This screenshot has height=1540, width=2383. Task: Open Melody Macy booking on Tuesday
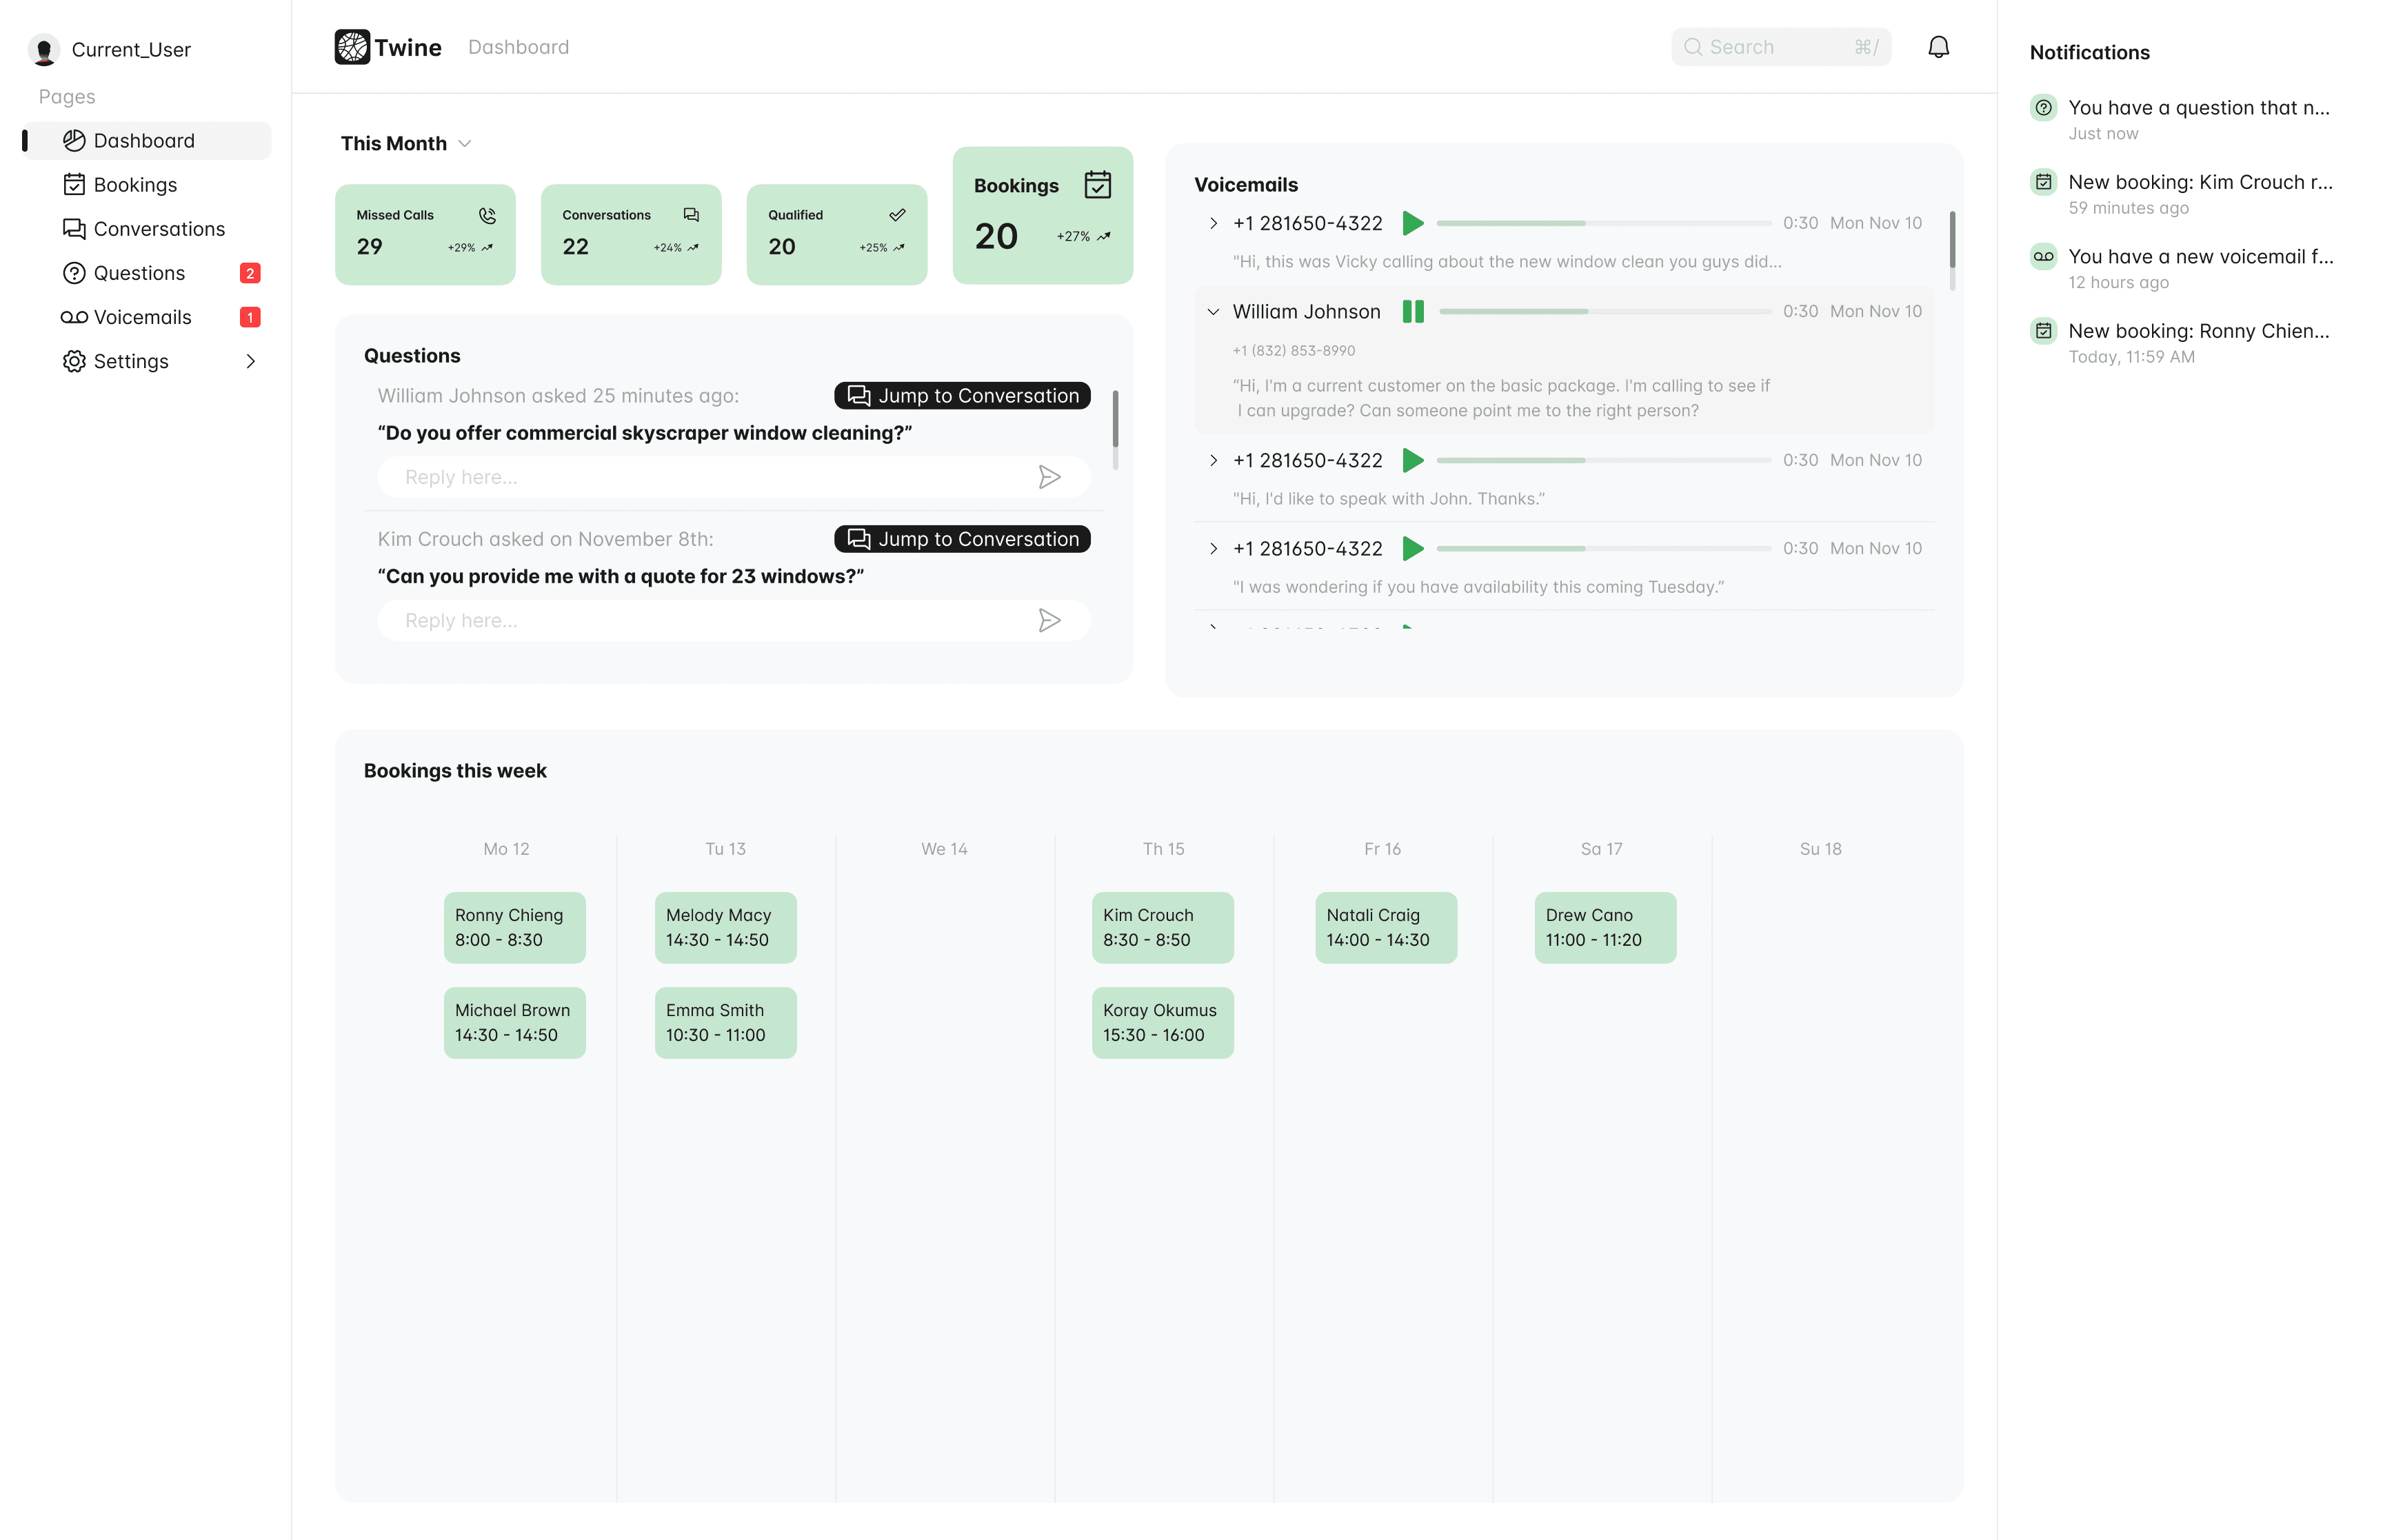tap(725, 927)
